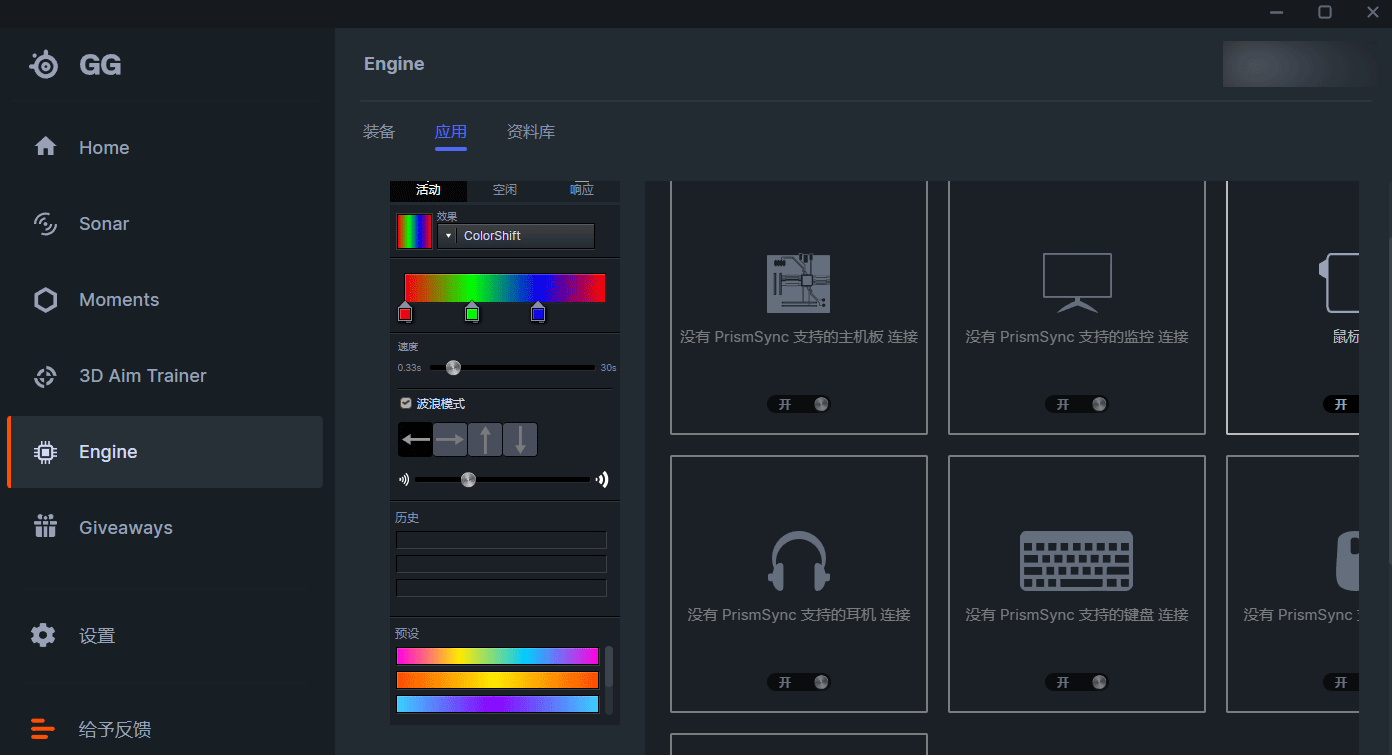Image resolution: width=1392 pixels, height=755 pixels.
Task: Select Engine in the sidebar
Action: (165, 452)
